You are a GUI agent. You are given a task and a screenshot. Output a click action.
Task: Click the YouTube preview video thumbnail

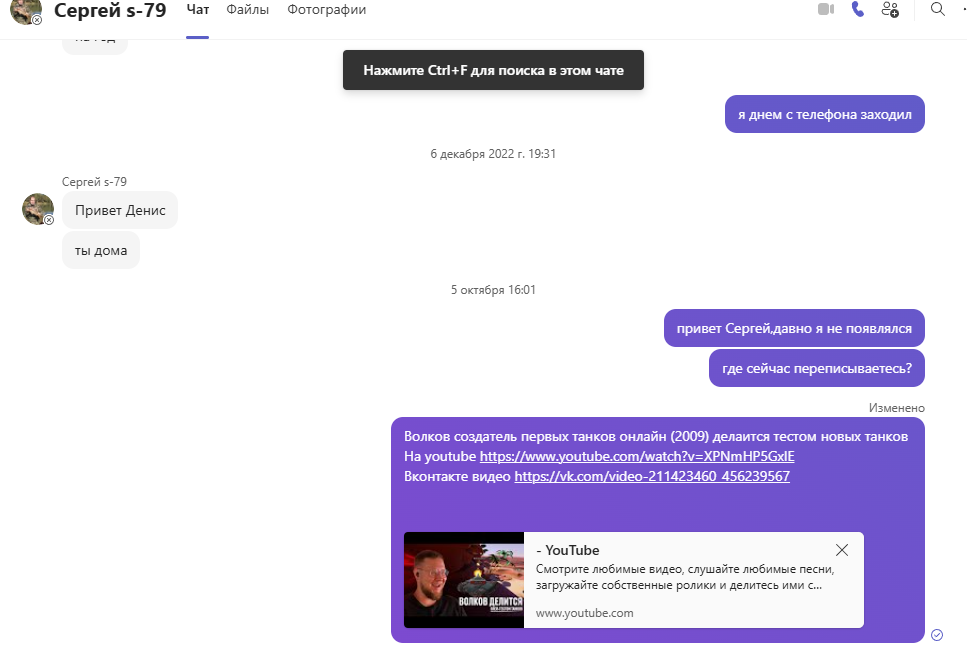coord(464,580)
